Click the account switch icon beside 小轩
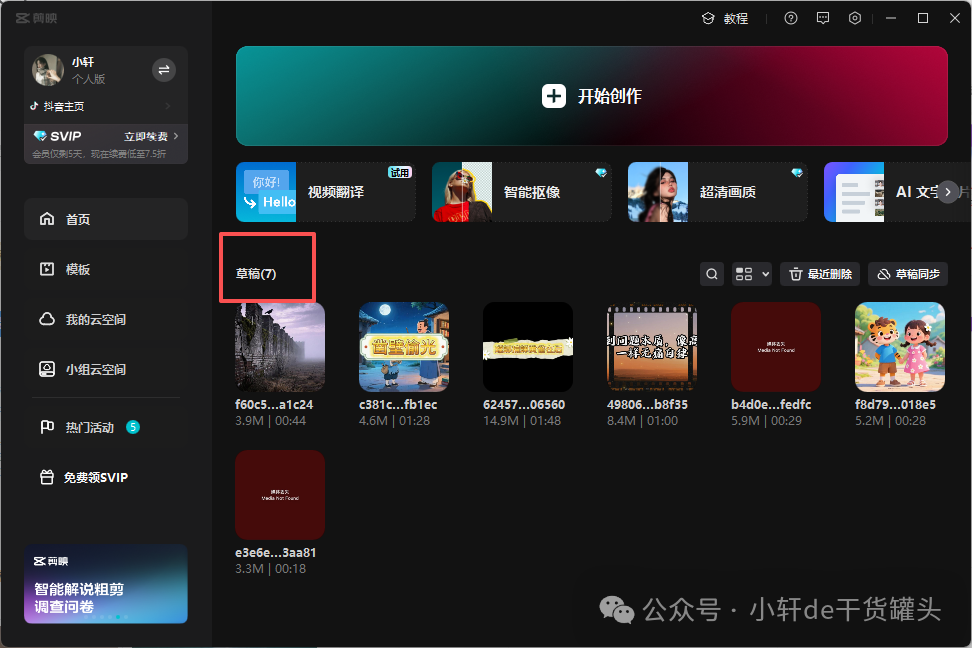Screen dimensions: 972x648 pos(164,70)
